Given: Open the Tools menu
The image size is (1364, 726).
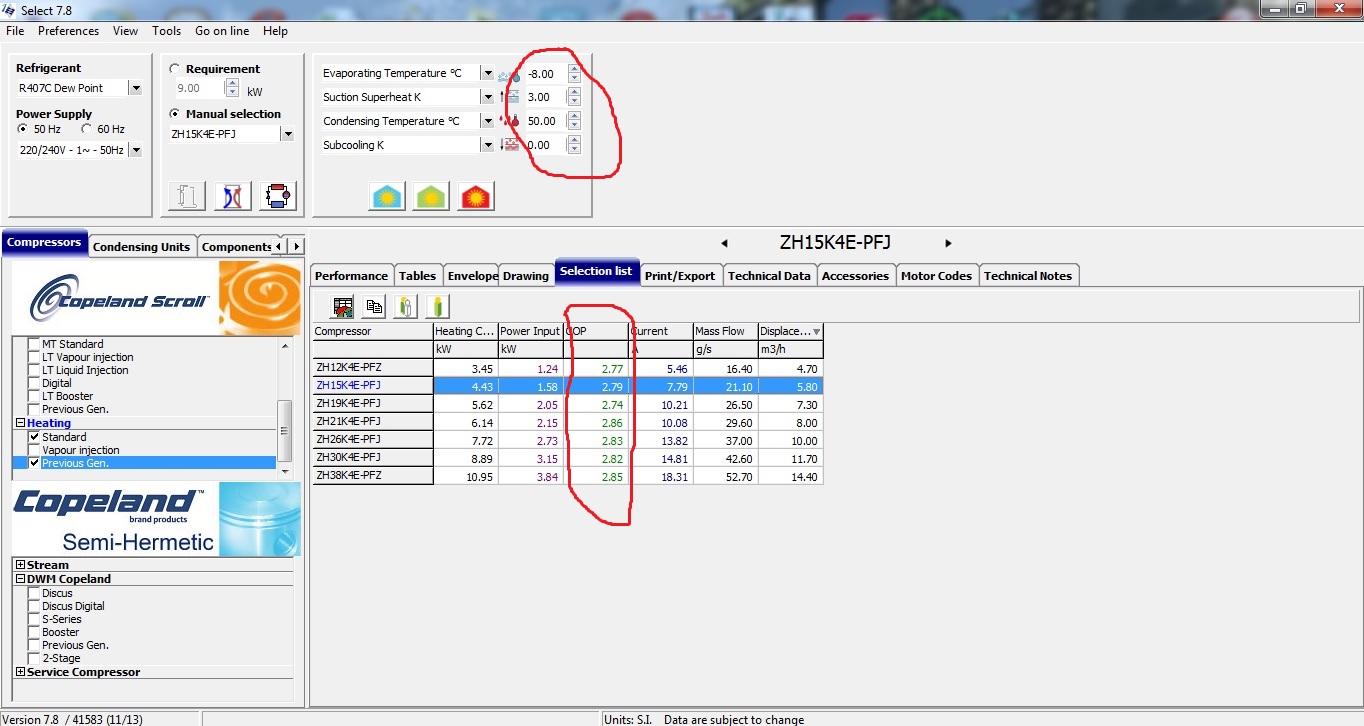Looking at the screenshot, I should coord(167,31).
